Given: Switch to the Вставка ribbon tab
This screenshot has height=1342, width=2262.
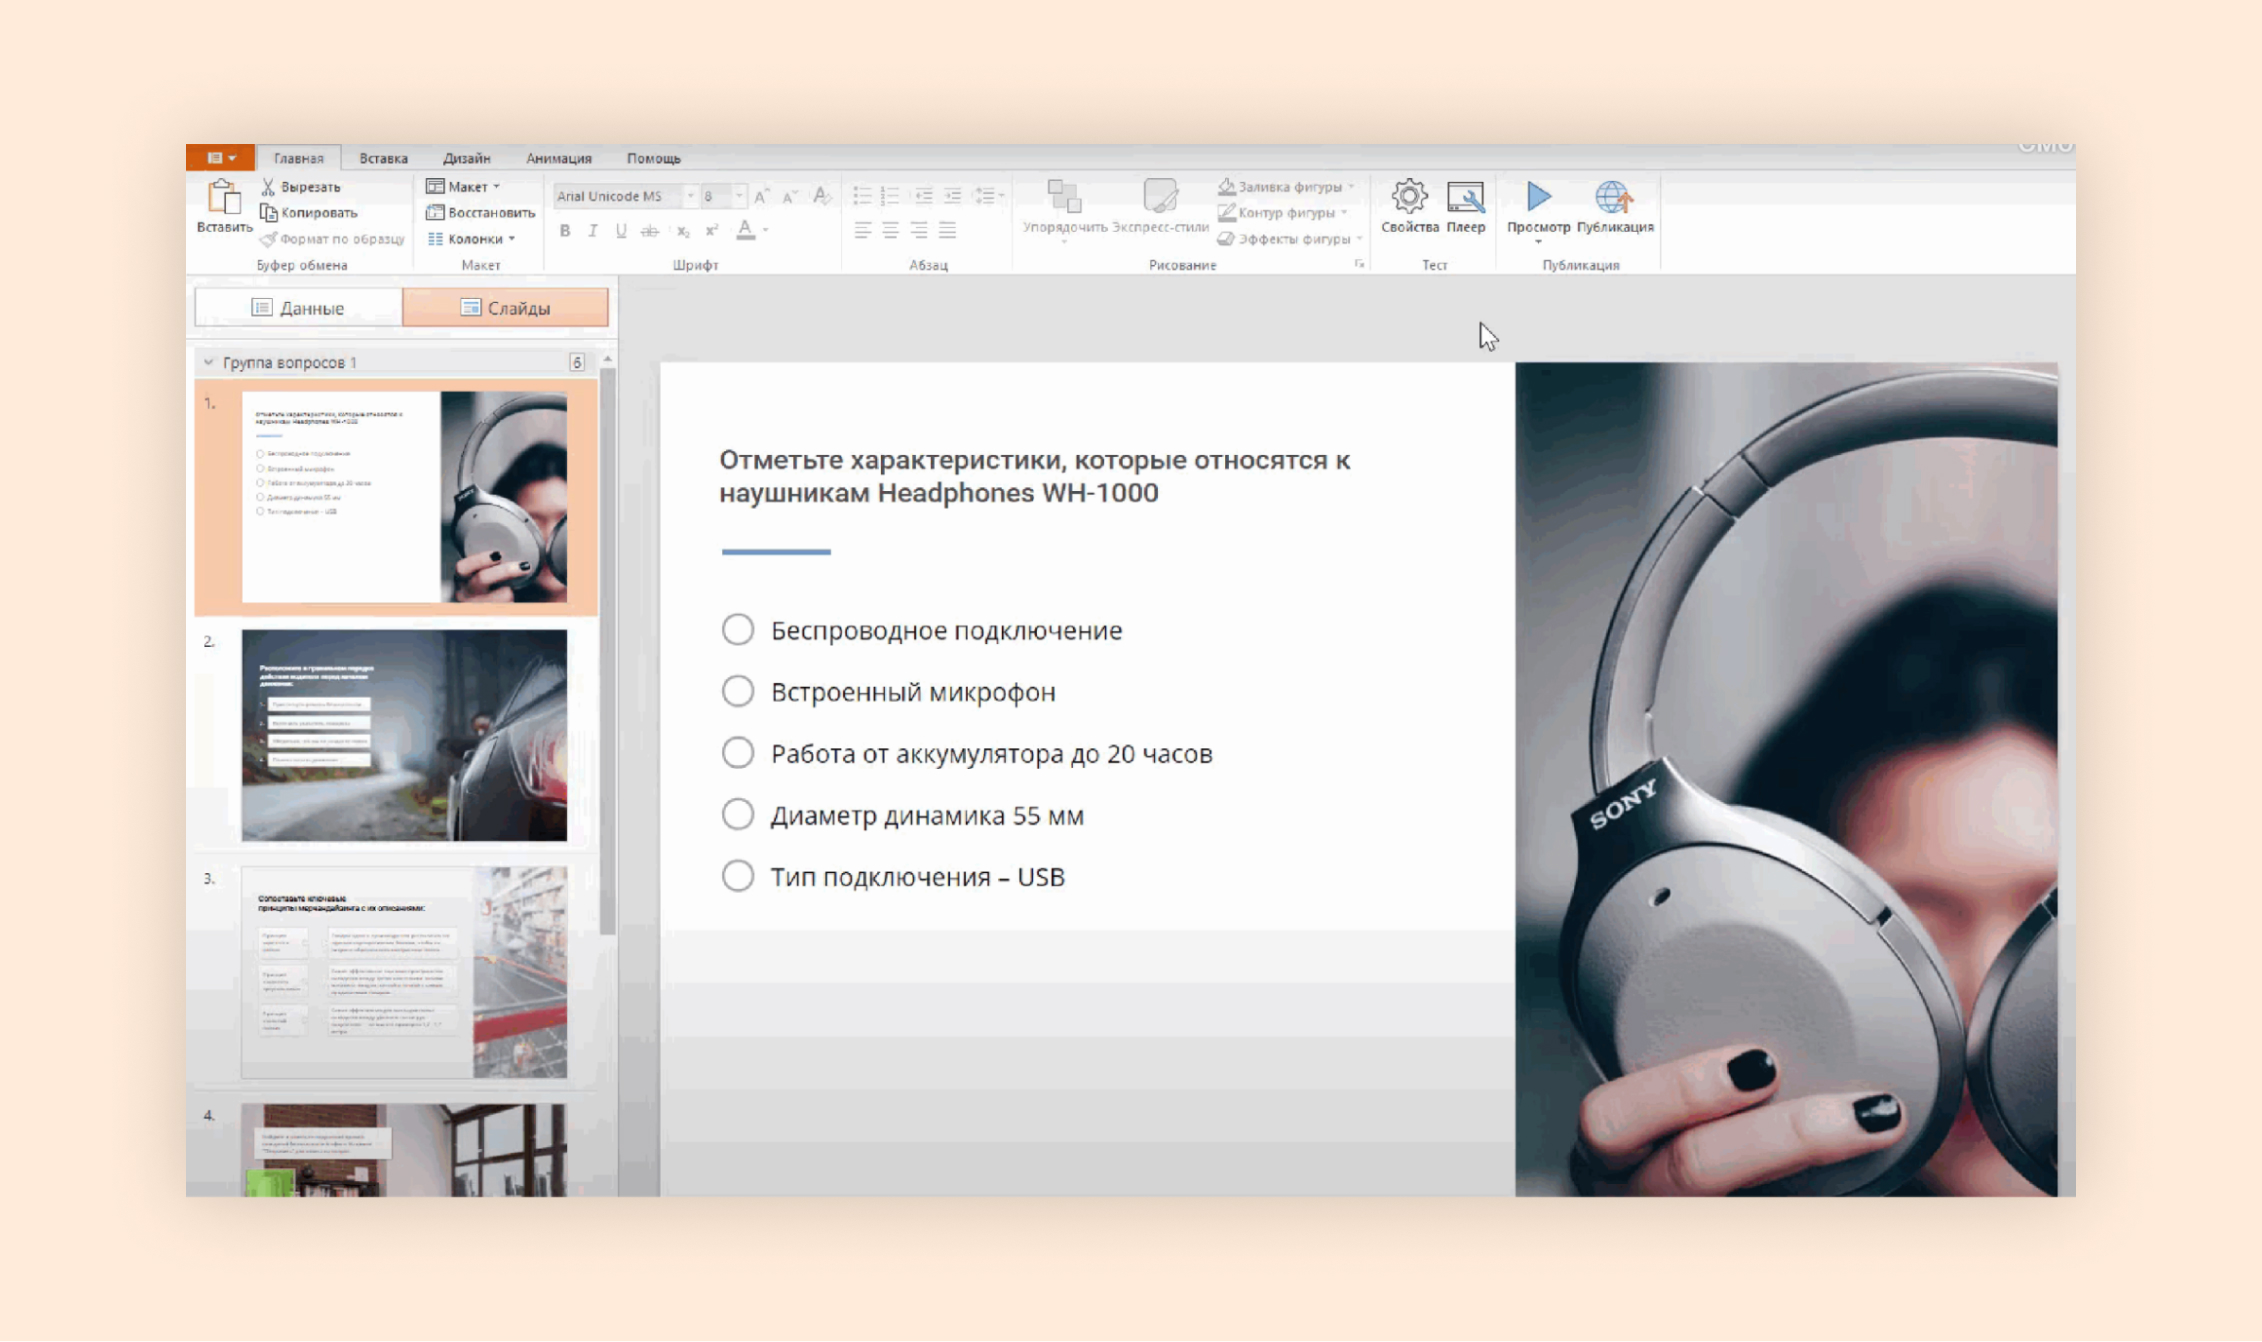Looking at the screenshot, I should pos(383,158).
